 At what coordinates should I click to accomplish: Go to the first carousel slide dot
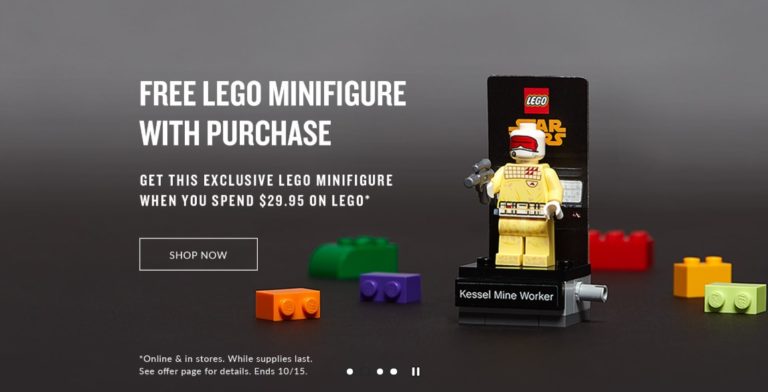pyautogui.click(x=350, y=371)
